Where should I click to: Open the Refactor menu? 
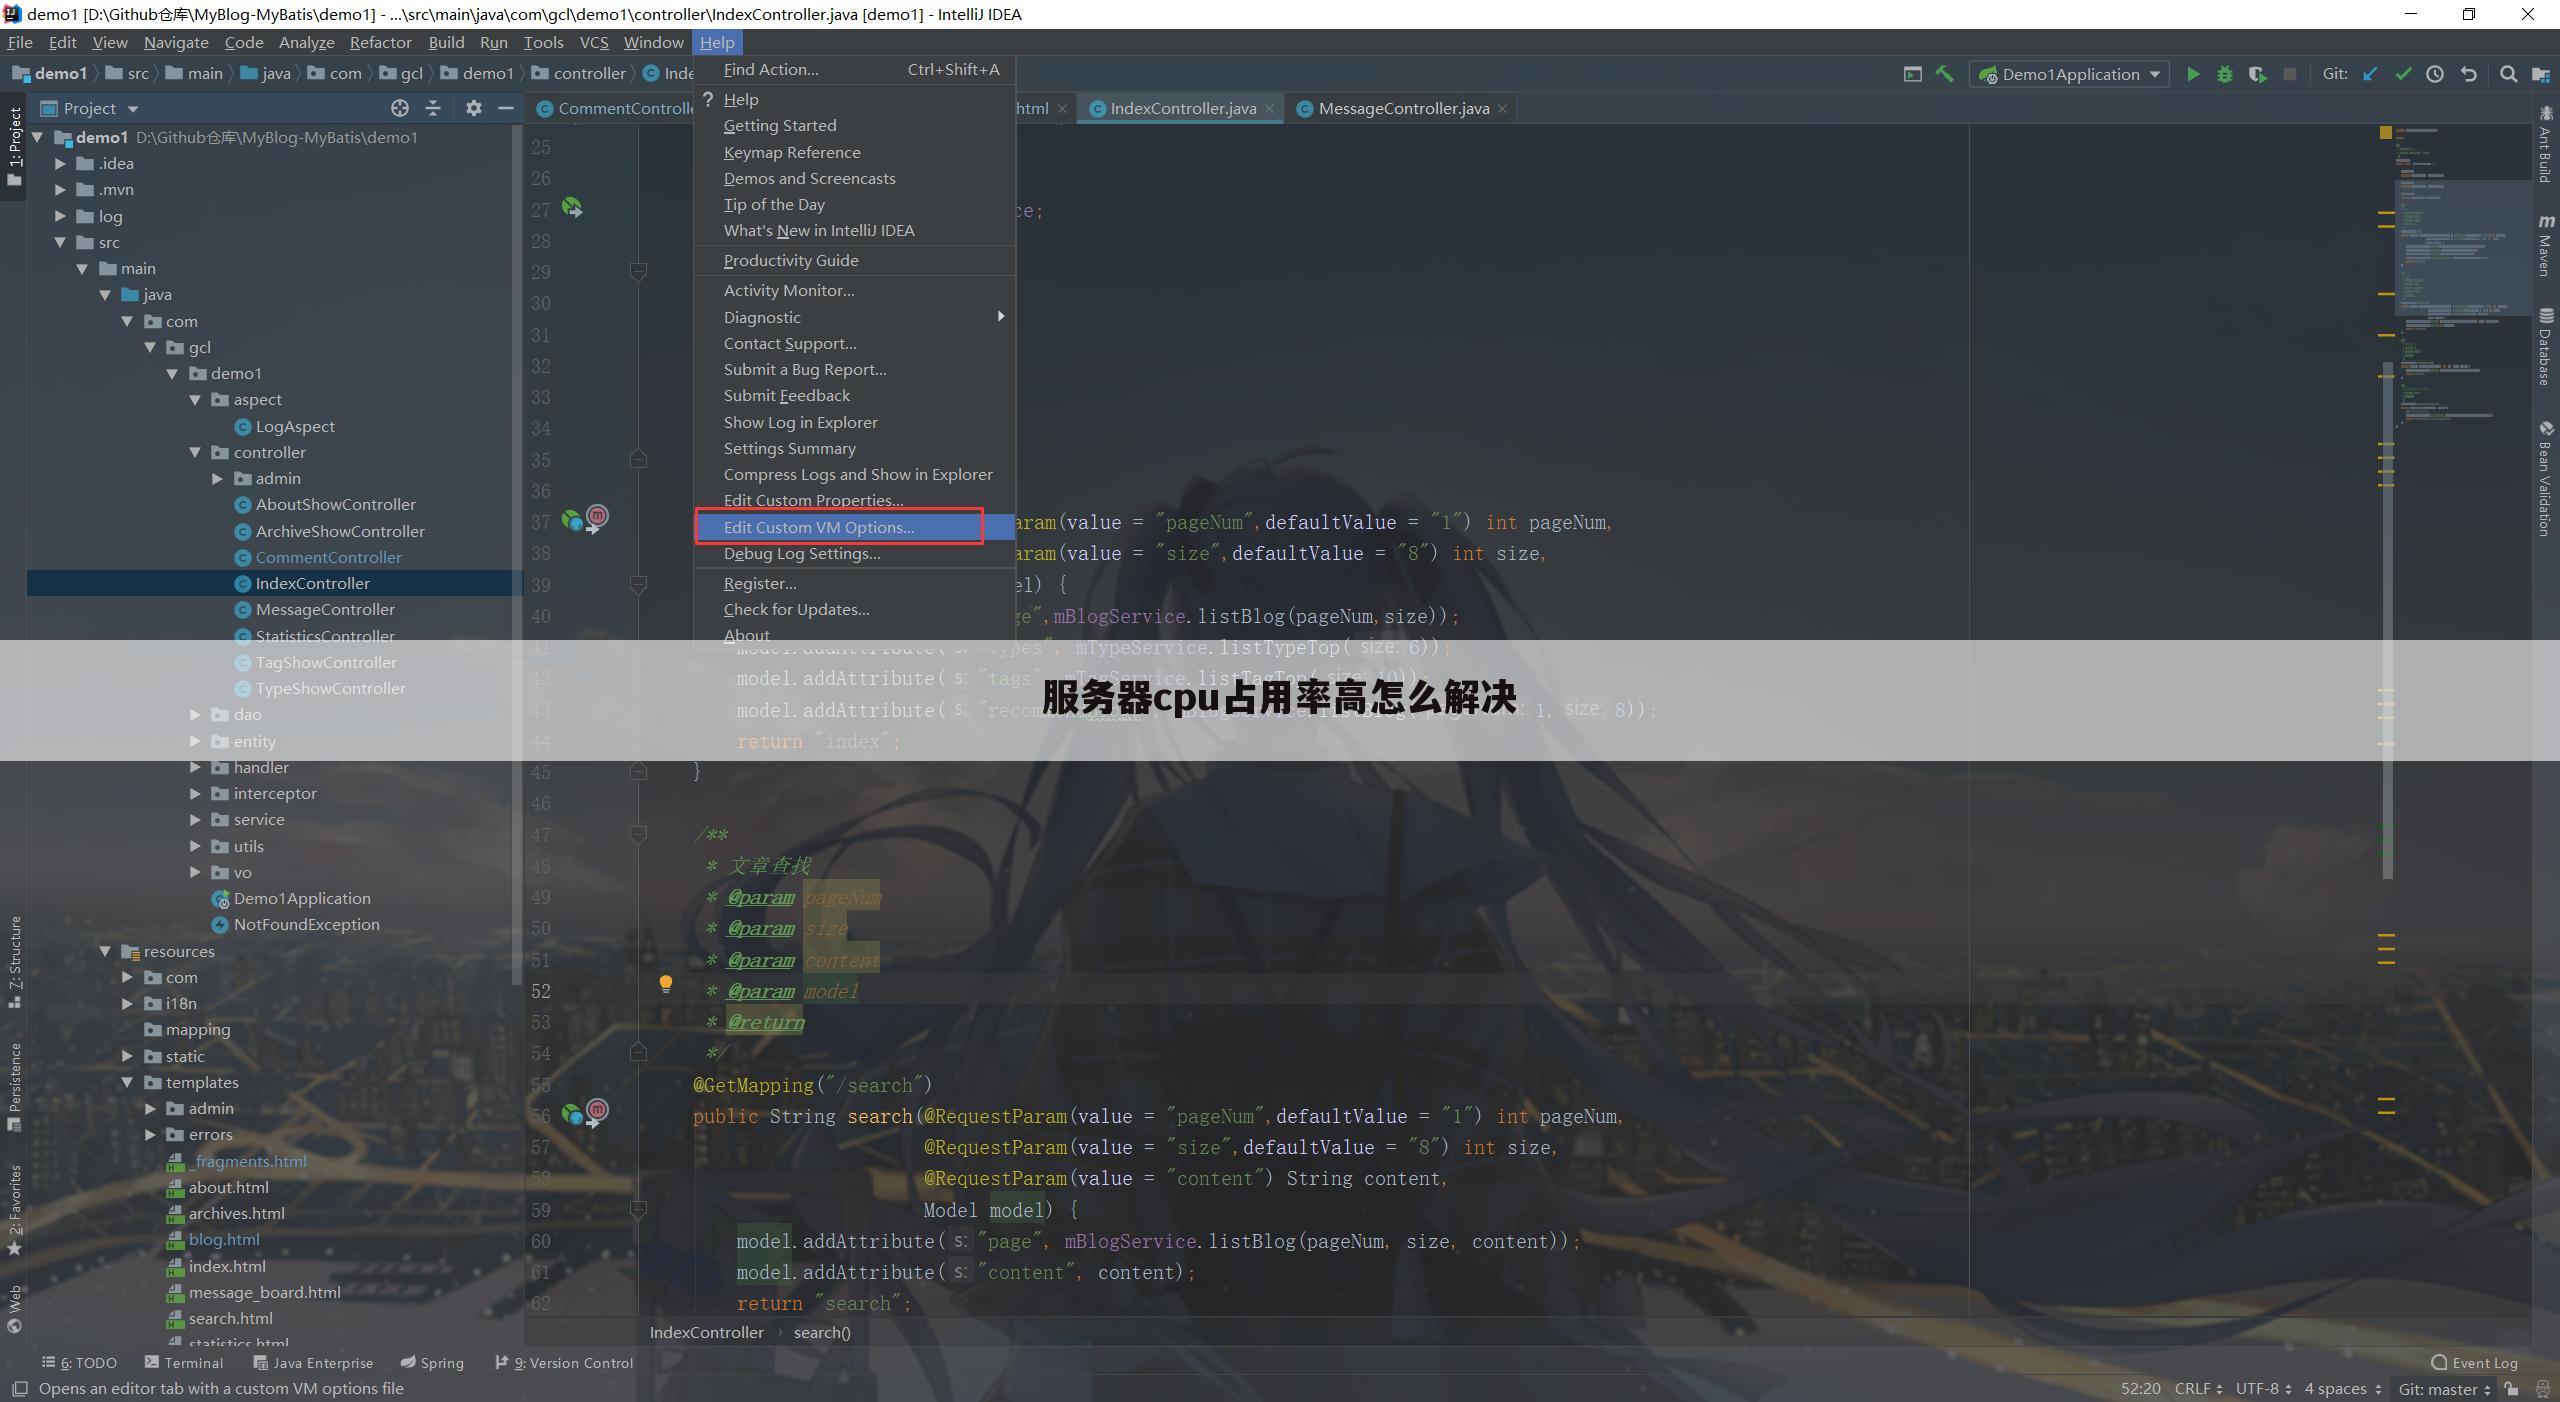click(380, 42)
